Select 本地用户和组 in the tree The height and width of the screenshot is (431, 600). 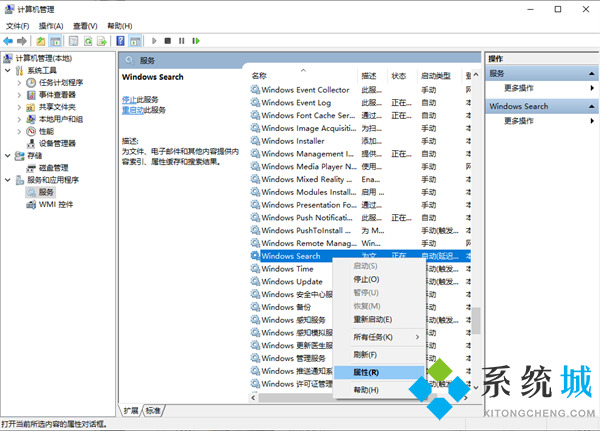(x=61, y=119)
